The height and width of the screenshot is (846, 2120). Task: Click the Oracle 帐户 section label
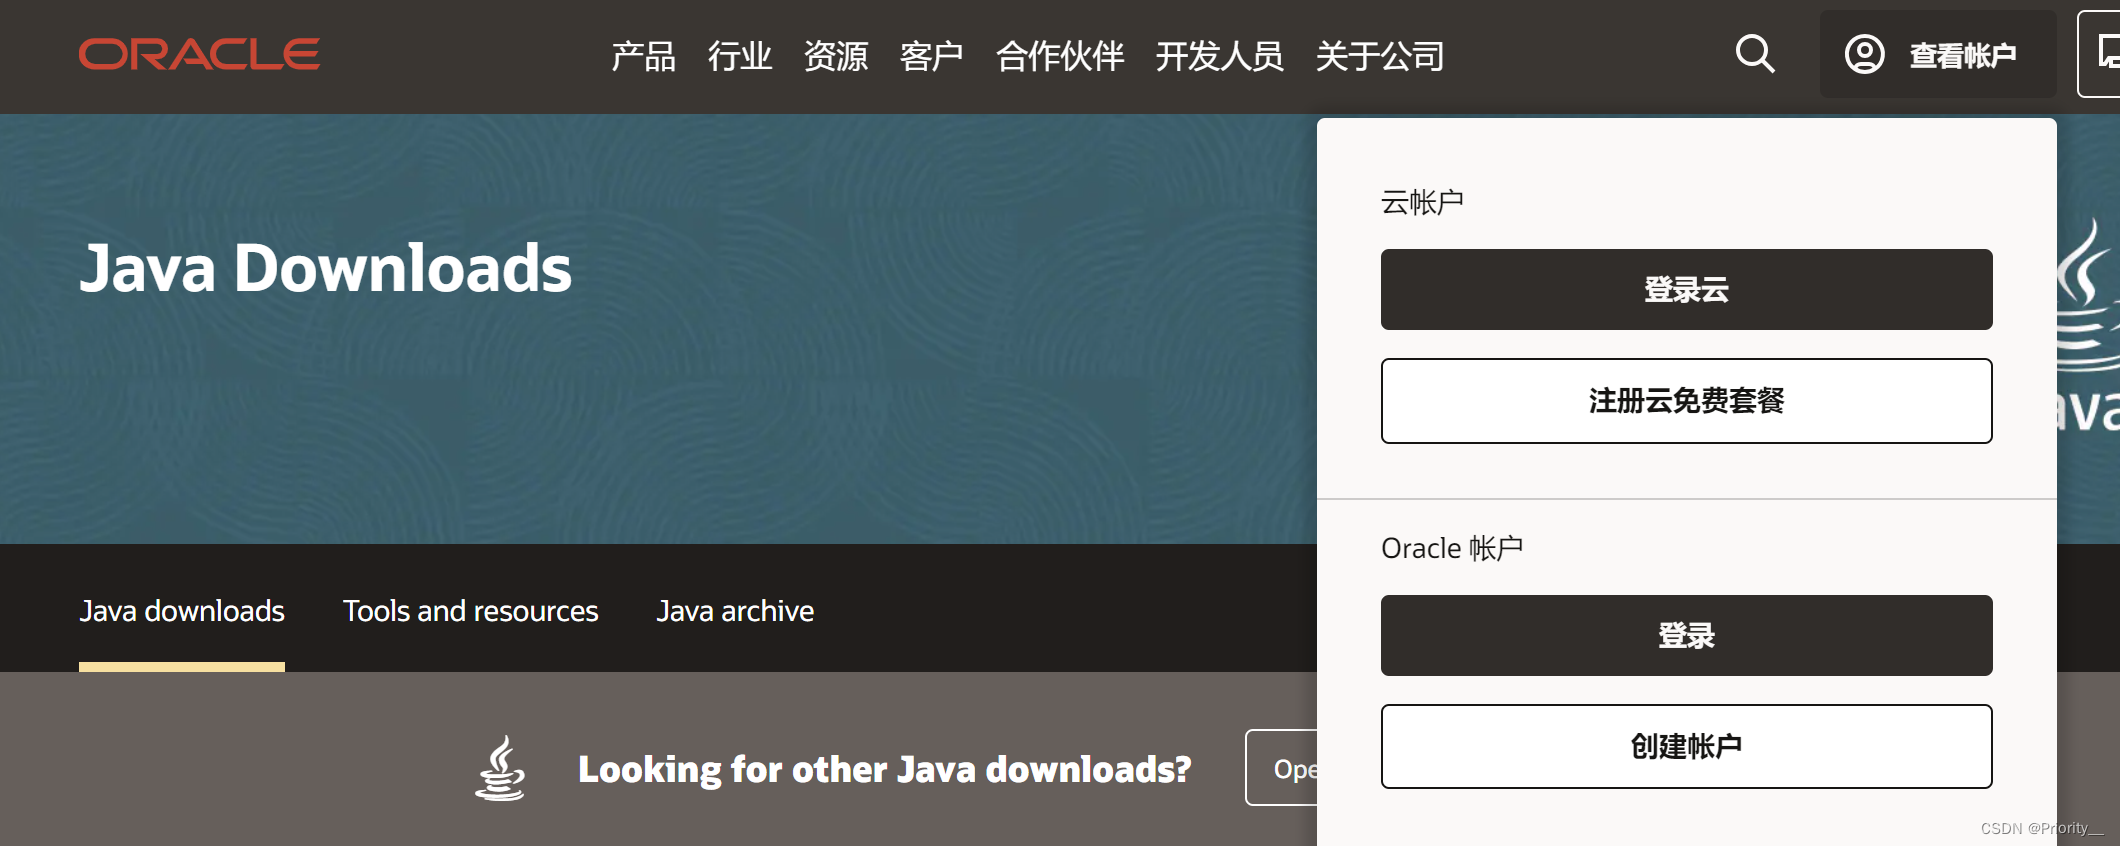(1452, 548)
